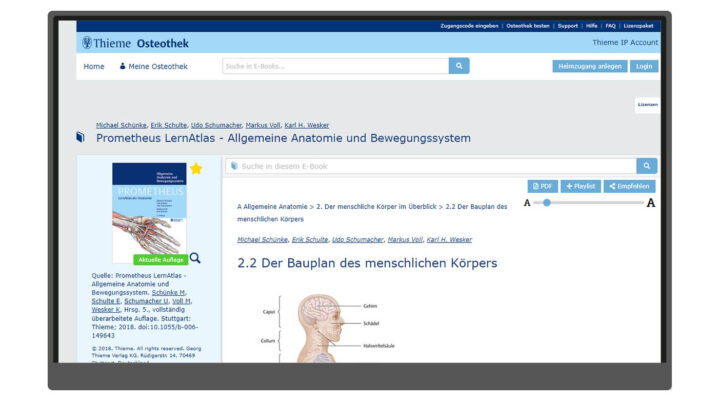Click Wesker K source citation link
The image size is (718, 400).
[106, 310]
